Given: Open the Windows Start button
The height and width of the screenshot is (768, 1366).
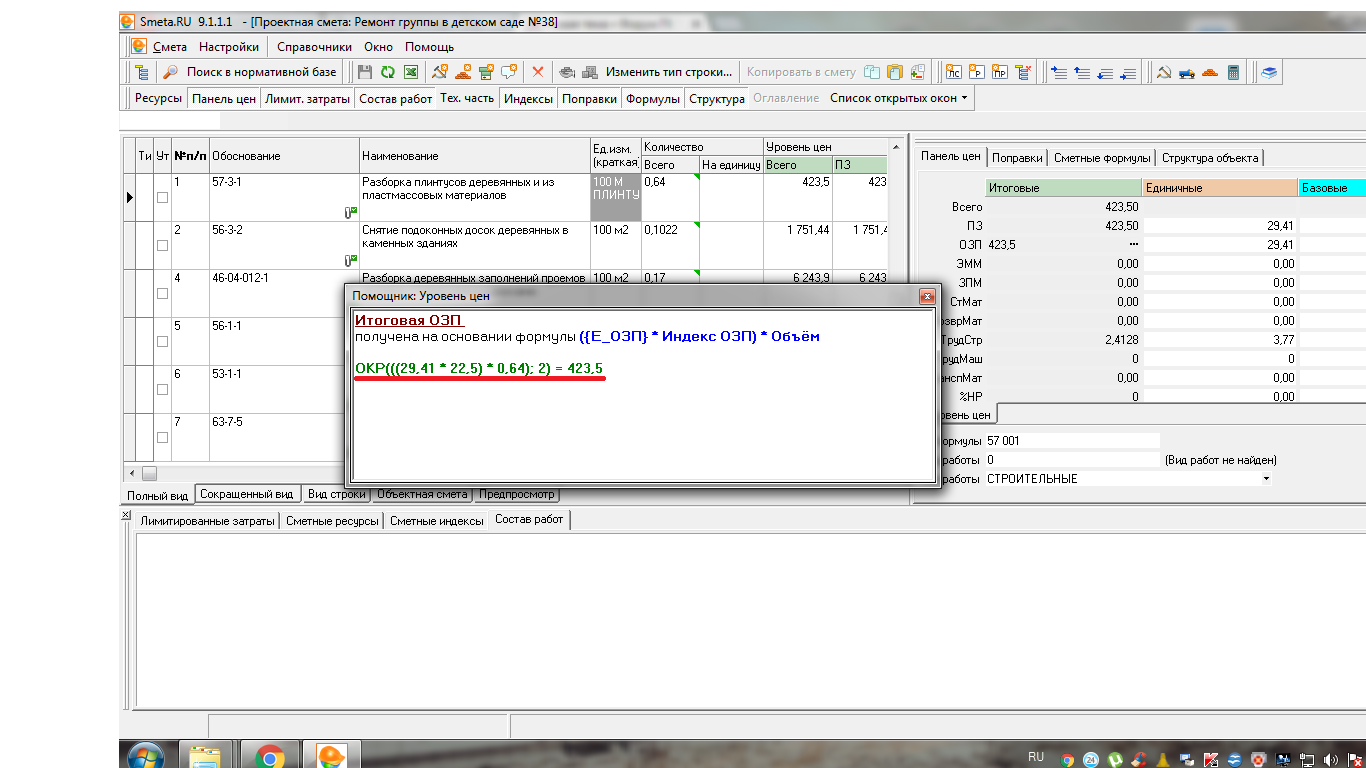Looking at the screenshot, I should (x=146, y=756).
